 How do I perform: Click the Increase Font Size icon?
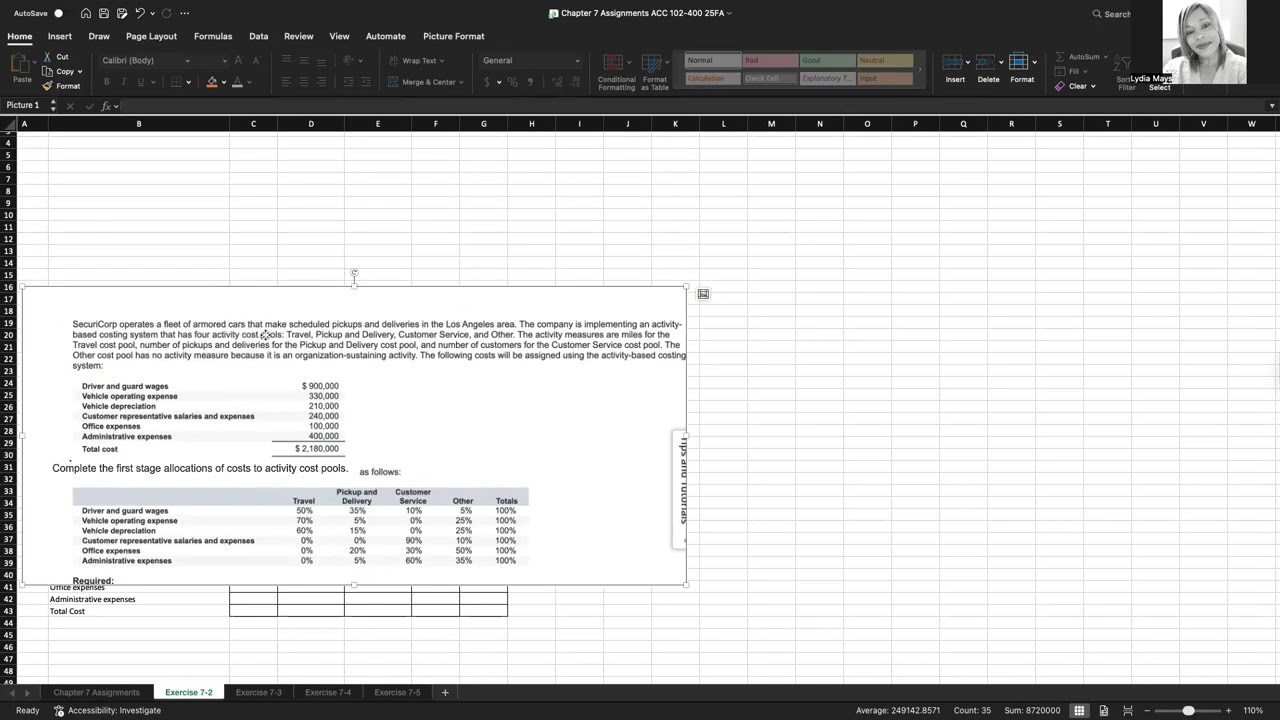(x=241, y=60)
